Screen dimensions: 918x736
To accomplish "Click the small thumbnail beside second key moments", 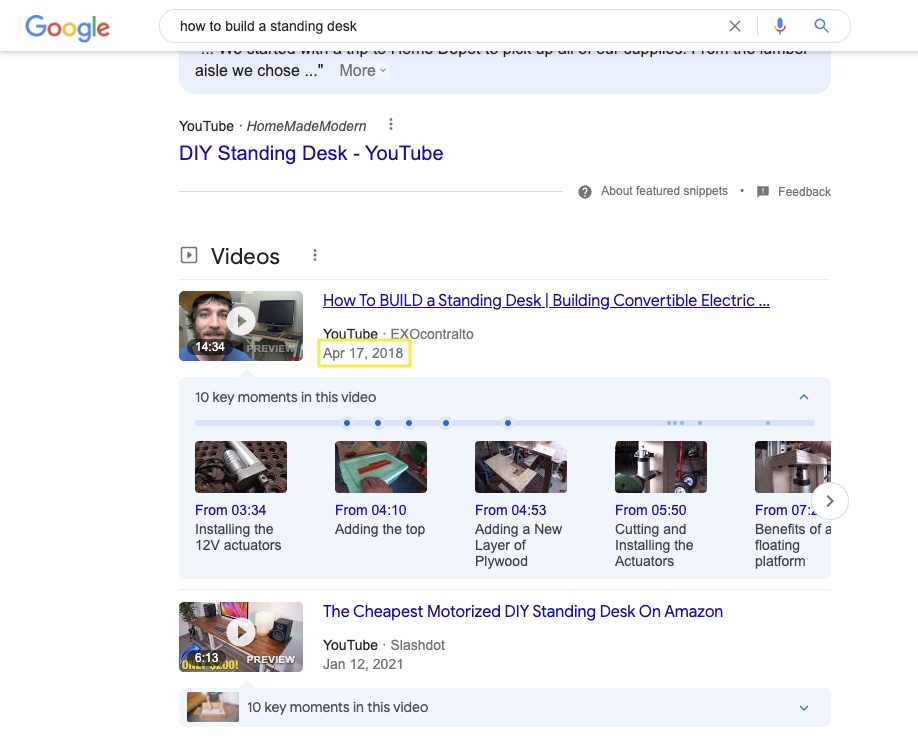I will [x=213, y=707].
